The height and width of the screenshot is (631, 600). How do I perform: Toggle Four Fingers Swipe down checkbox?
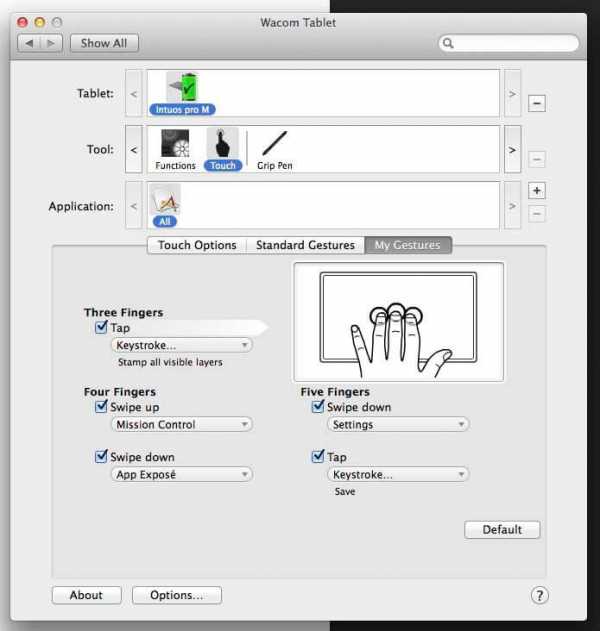click(101, 456)
